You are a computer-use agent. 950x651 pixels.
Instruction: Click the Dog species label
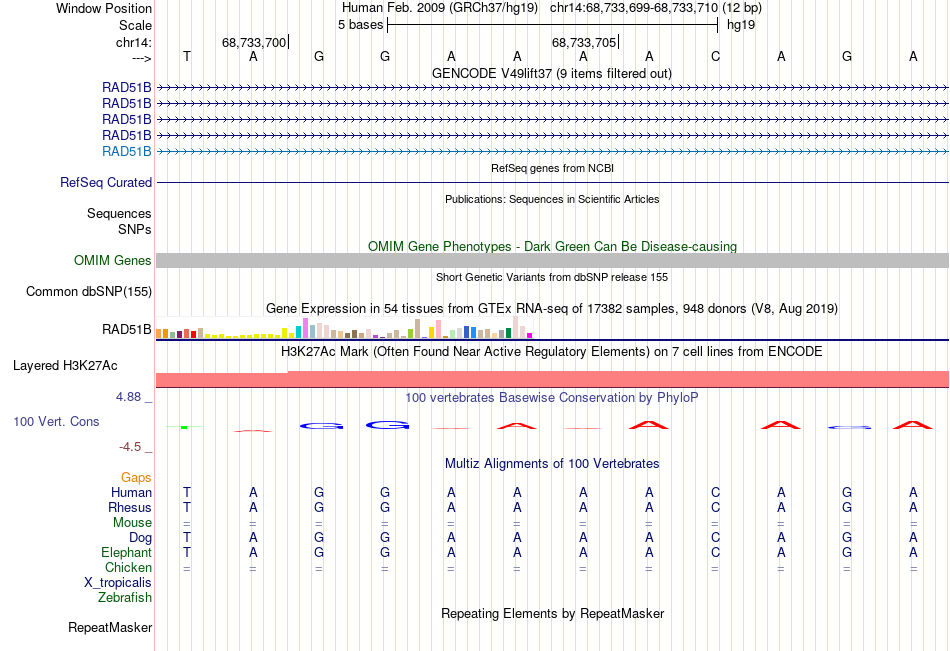141,538
